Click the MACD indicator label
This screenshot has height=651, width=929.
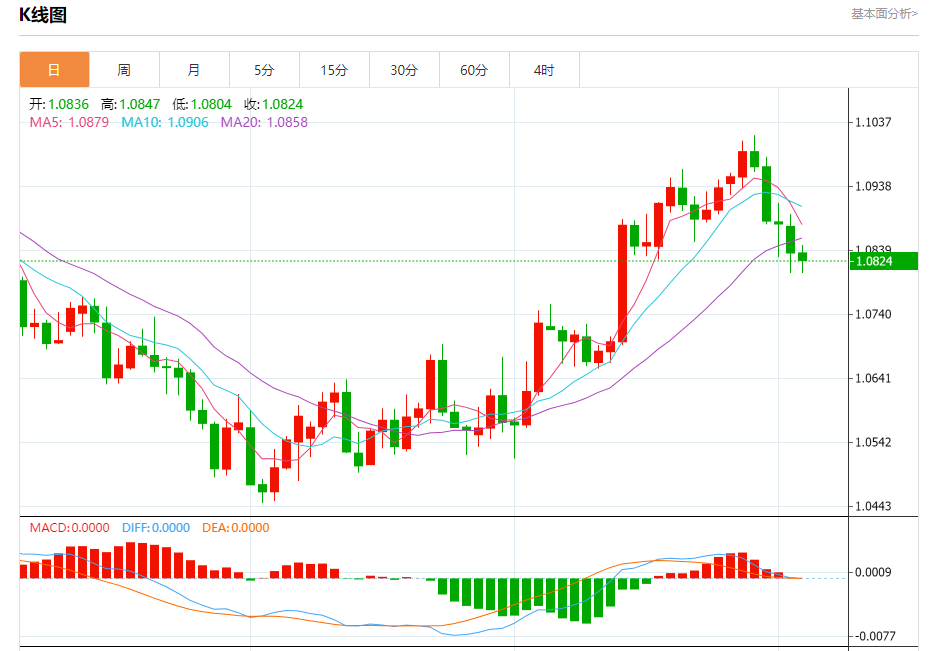coord(69,528)
